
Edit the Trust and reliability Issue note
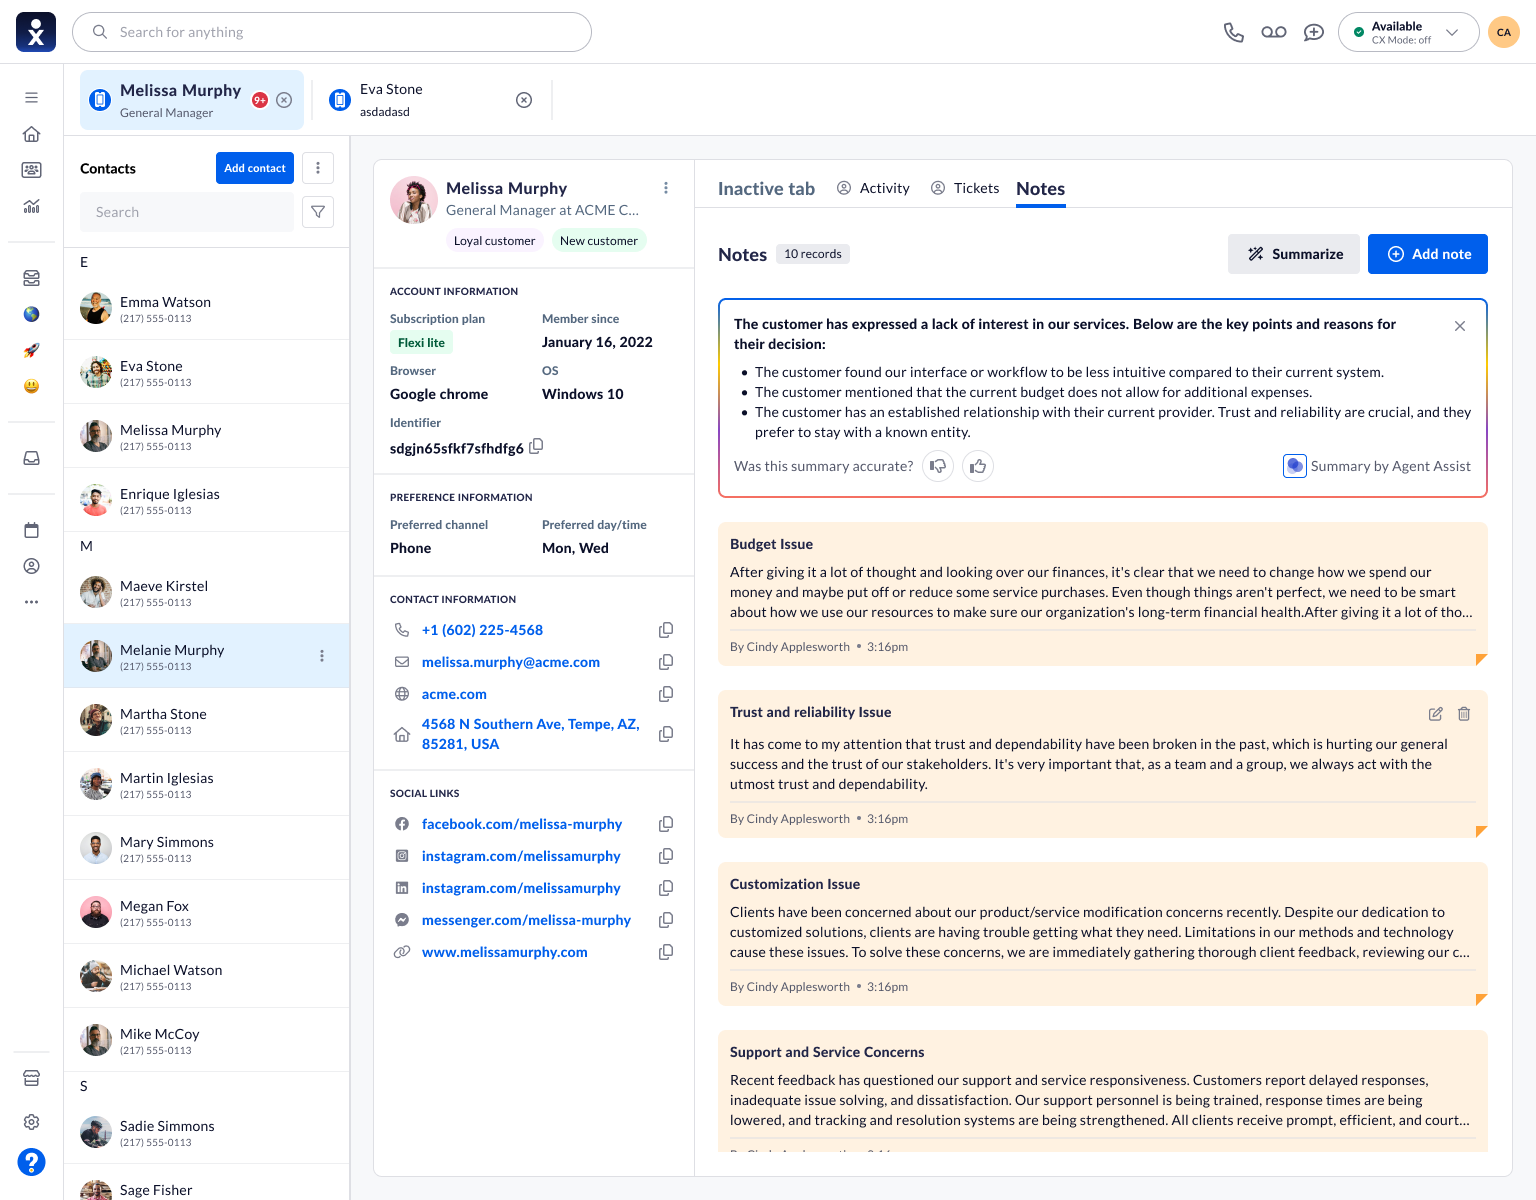(x=1436, y=714)
